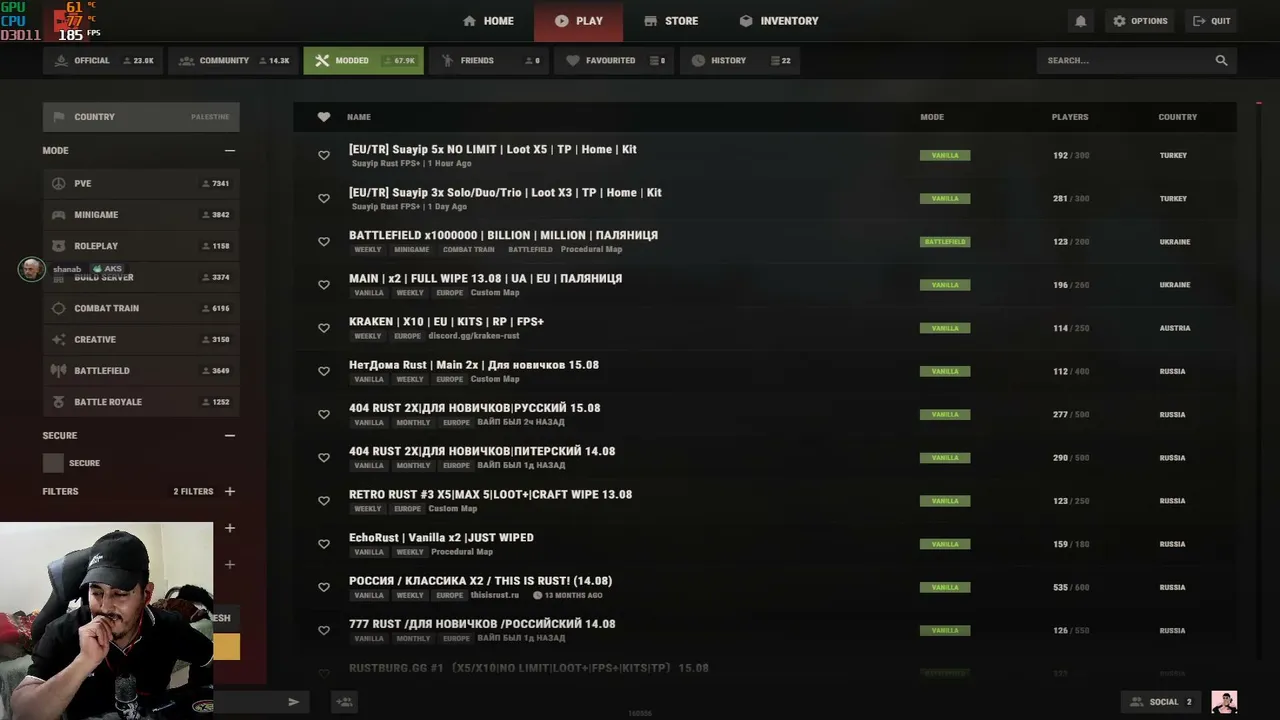
Task: Expand the Filters section
Action: pyautogui.click(x=230, y=492)
